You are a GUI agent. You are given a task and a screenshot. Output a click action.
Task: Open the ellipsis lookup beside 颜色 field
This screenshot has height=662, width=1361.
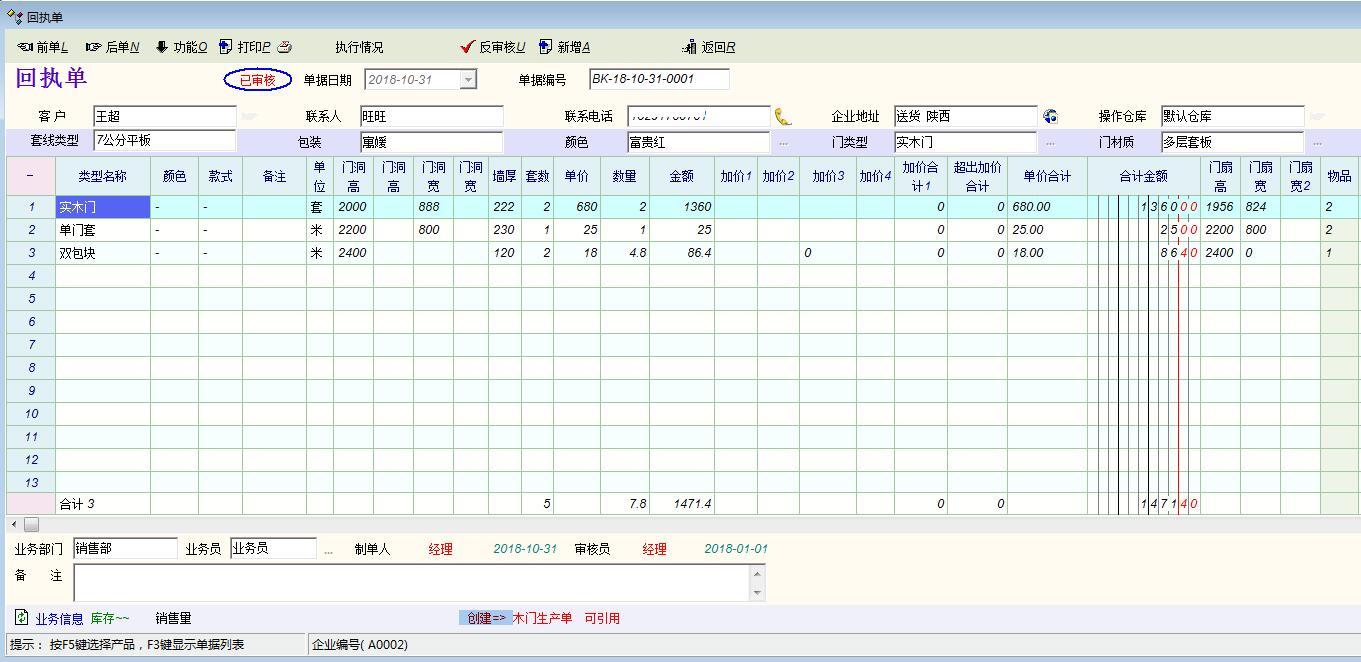point(783,143)
